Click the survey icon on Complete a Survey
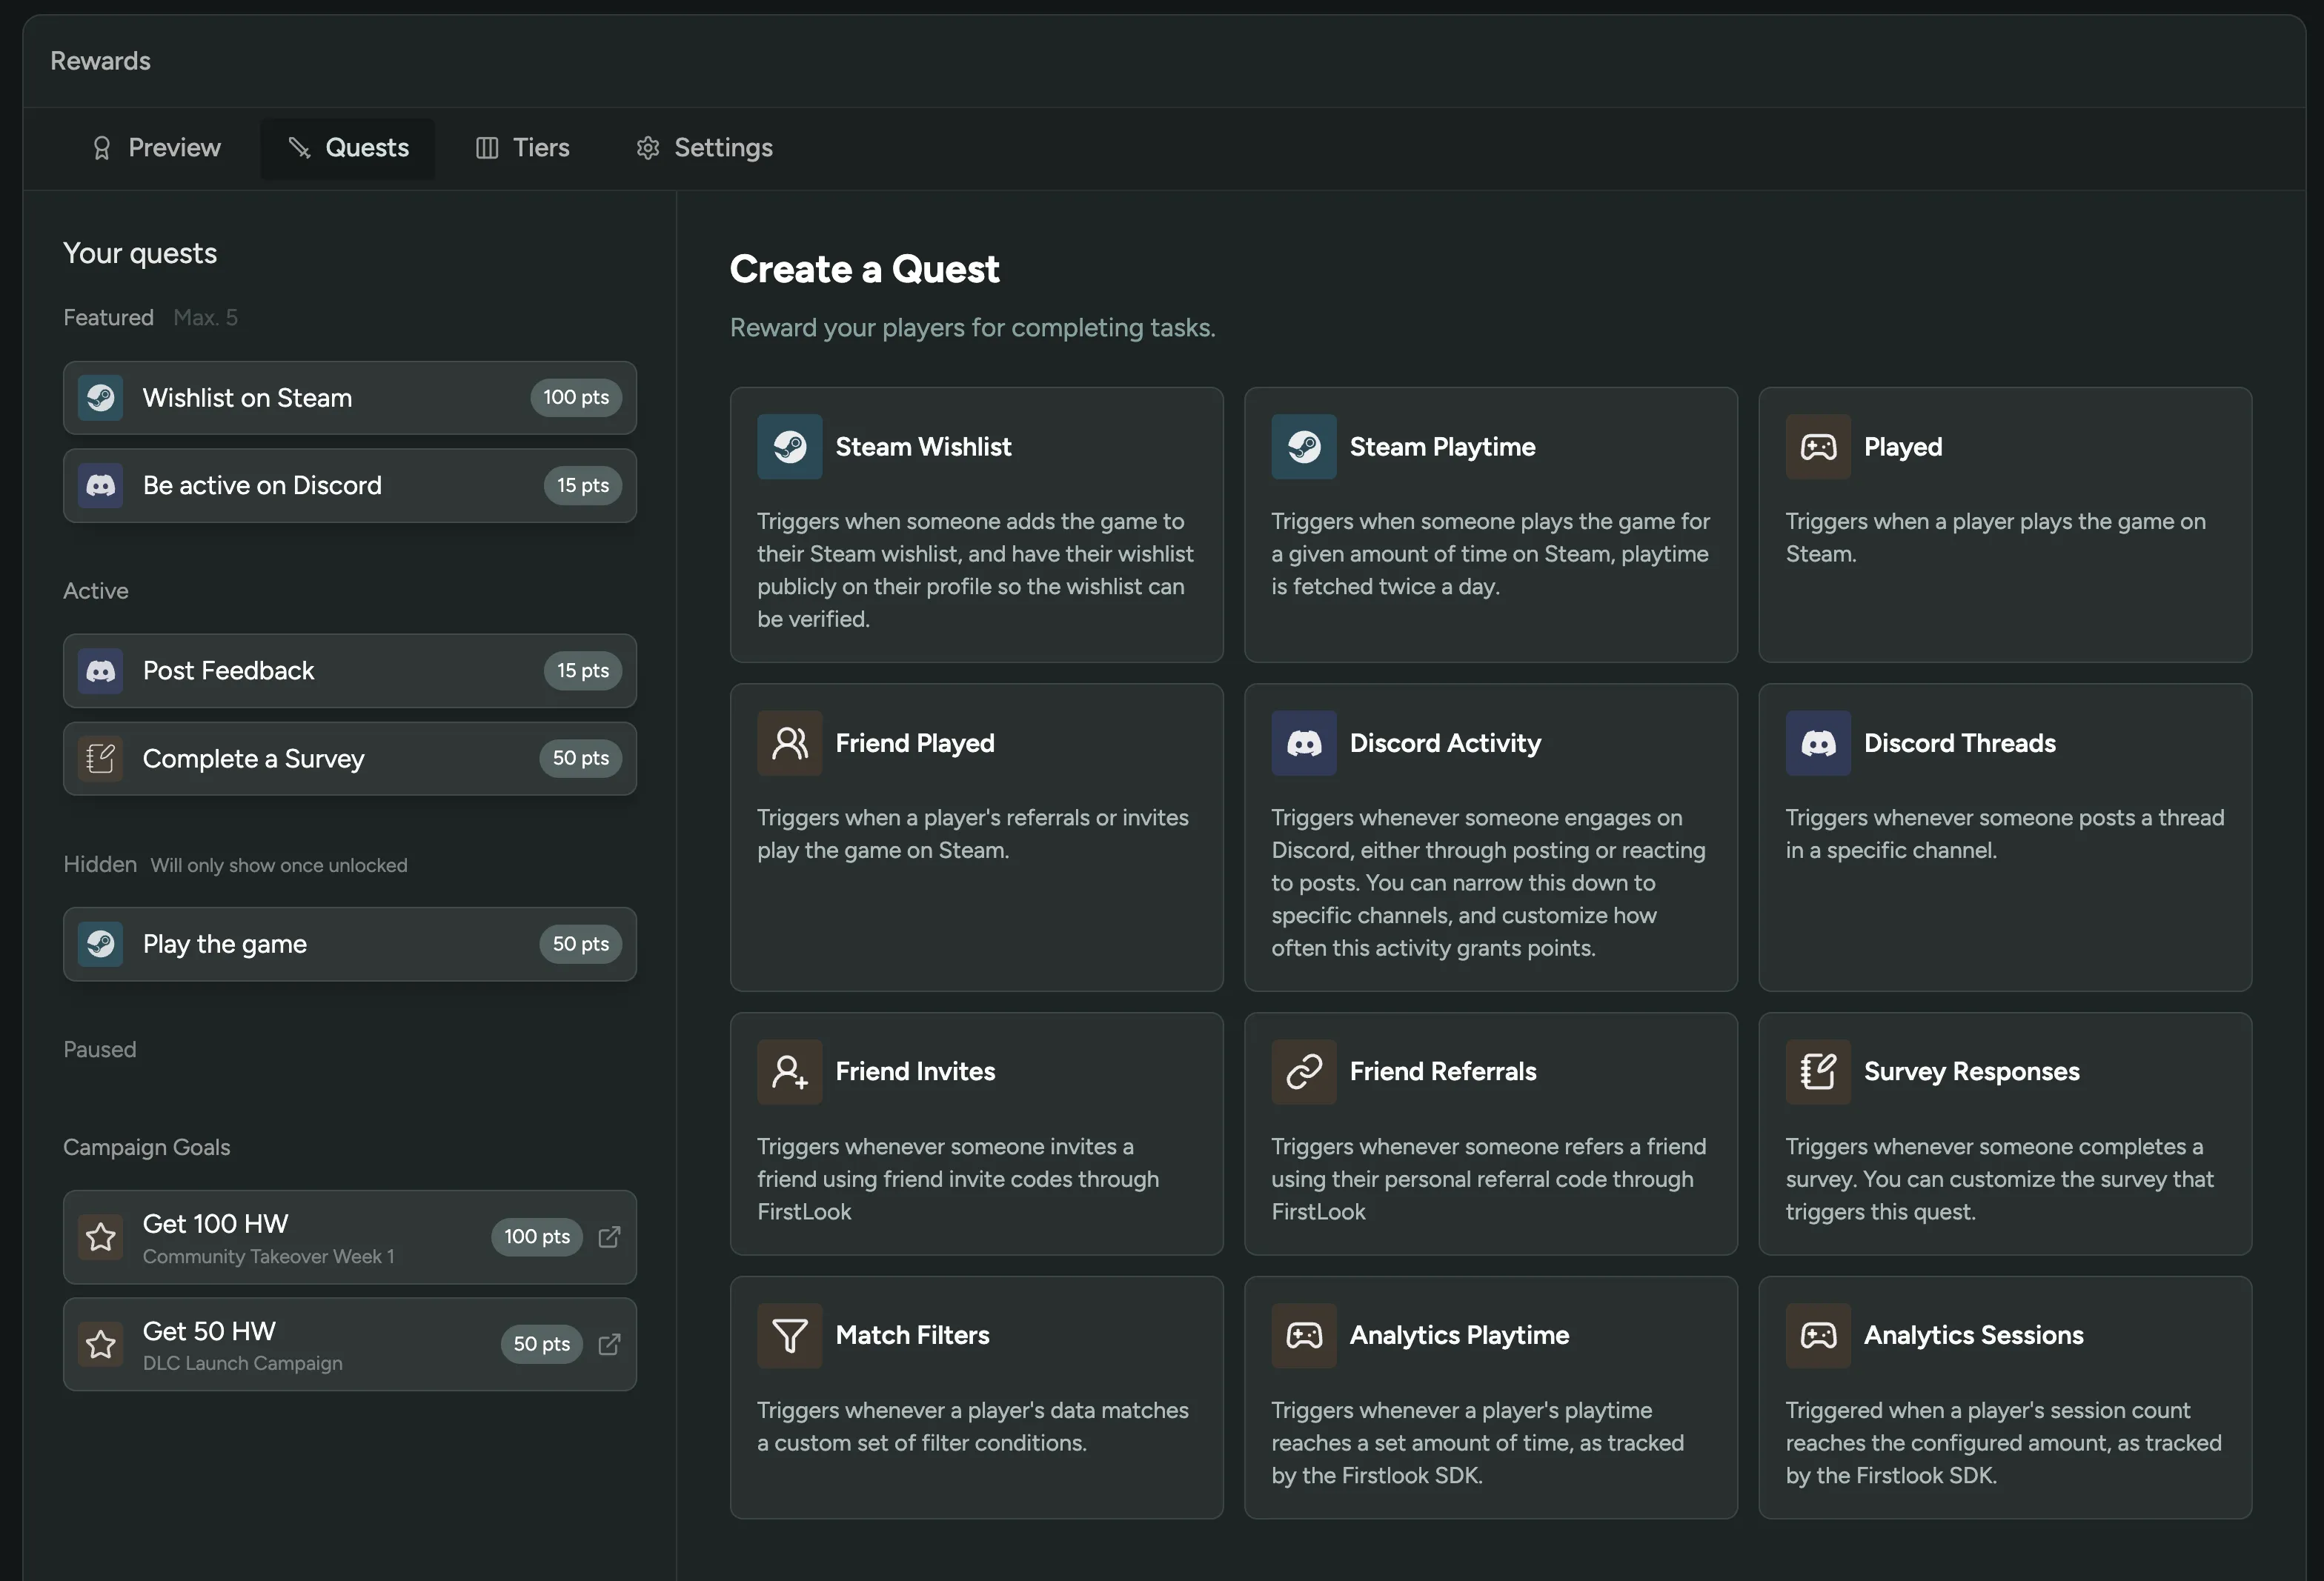Screen dimensions: 2324x1581 (101, 759)
